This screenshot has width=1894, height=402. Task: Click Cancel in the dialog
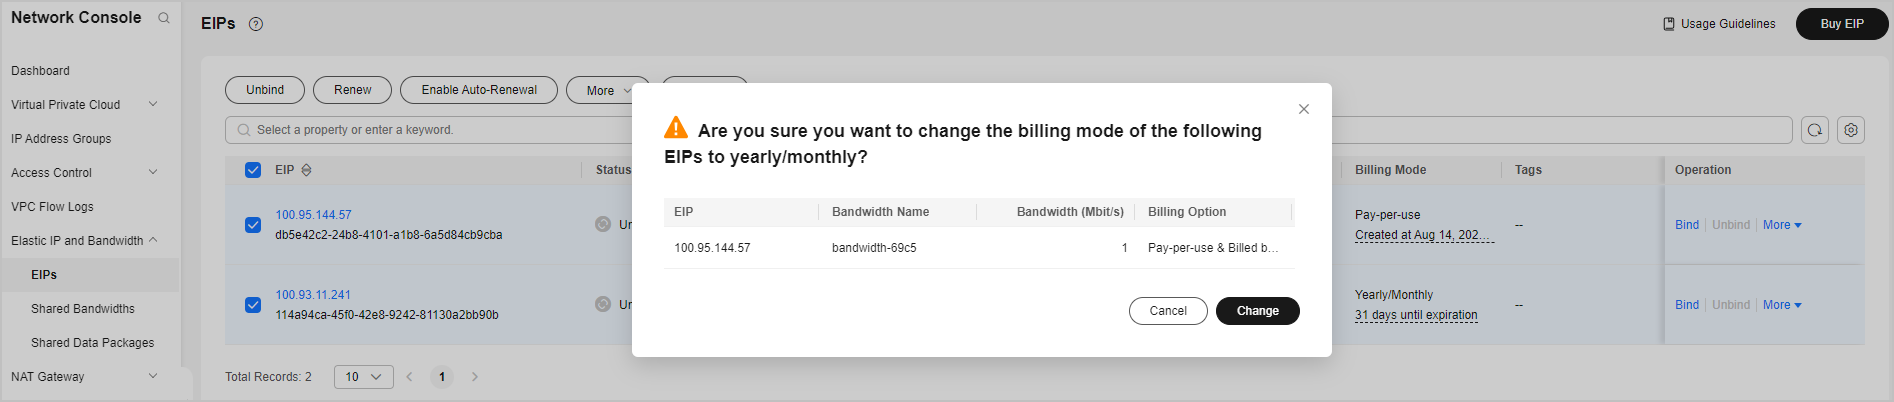pyautogui.click(x=1167, y=311)
